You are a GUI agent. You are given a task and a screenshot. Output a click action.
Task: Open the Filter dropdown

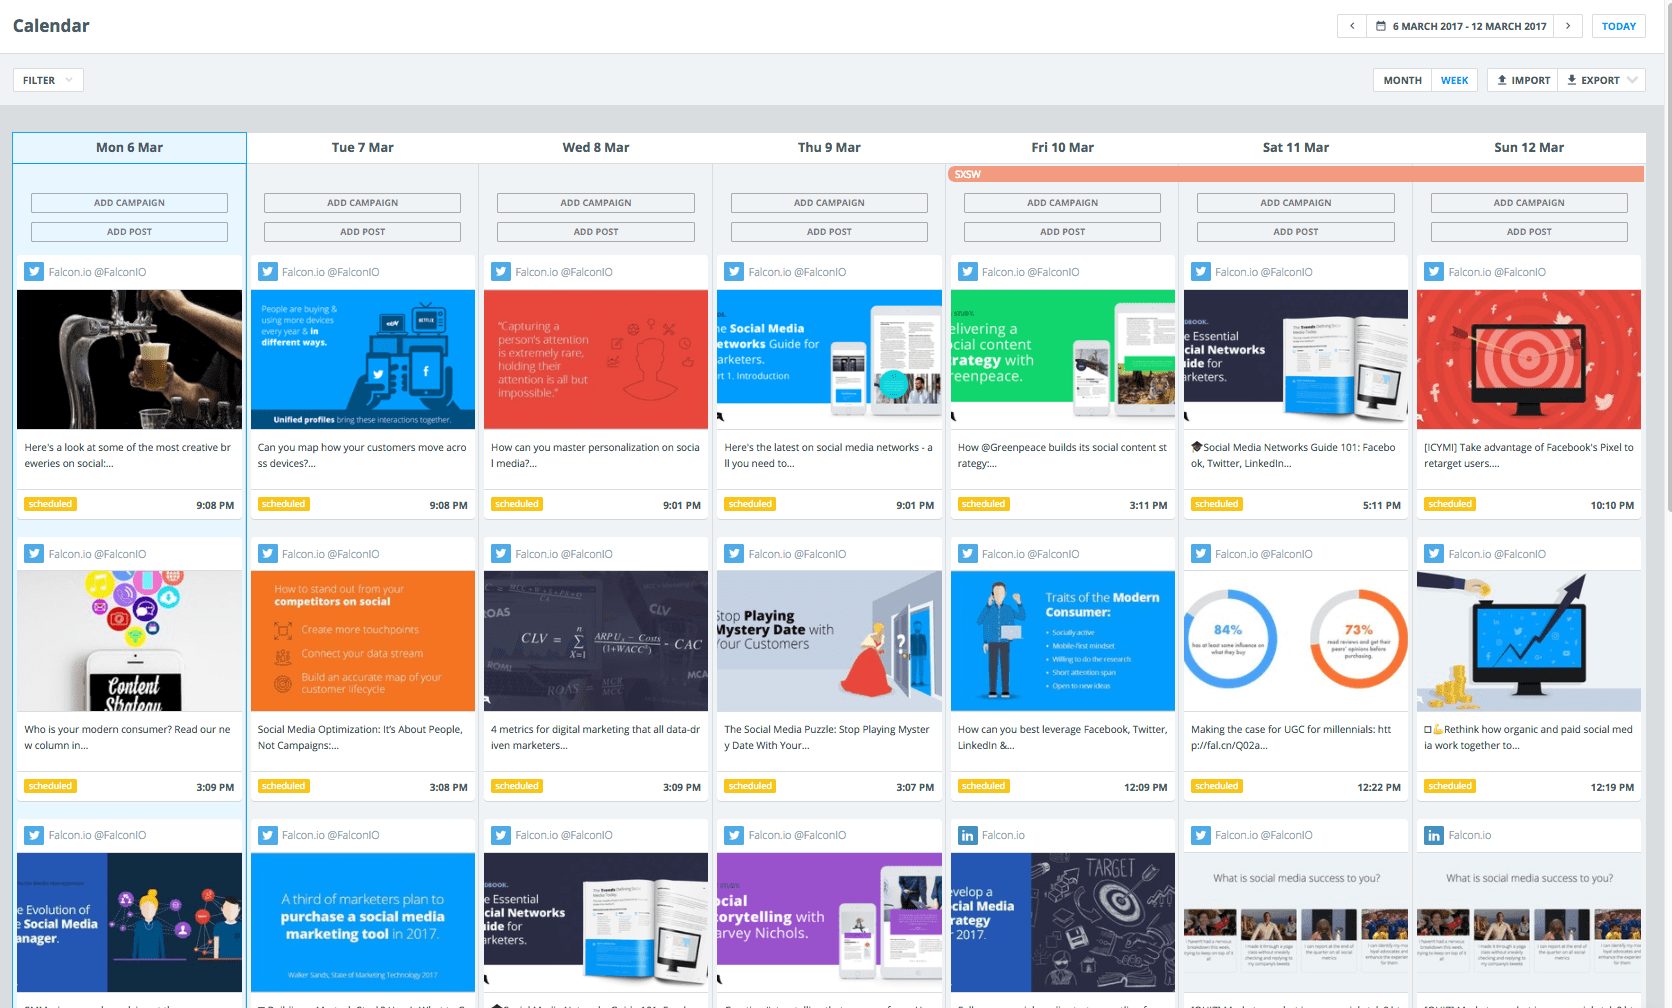pyautogui.click(x=48, y=80)
